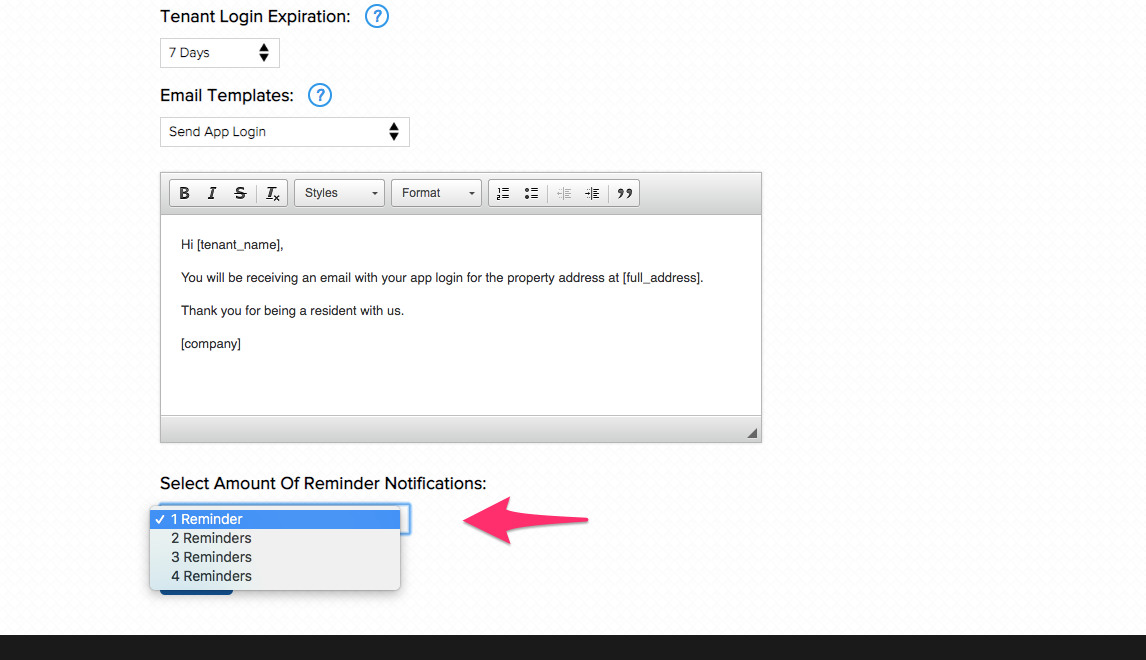Screen dimensions: 1146x660
Task: Open the Format dropdown
Action: coord(436,193)
